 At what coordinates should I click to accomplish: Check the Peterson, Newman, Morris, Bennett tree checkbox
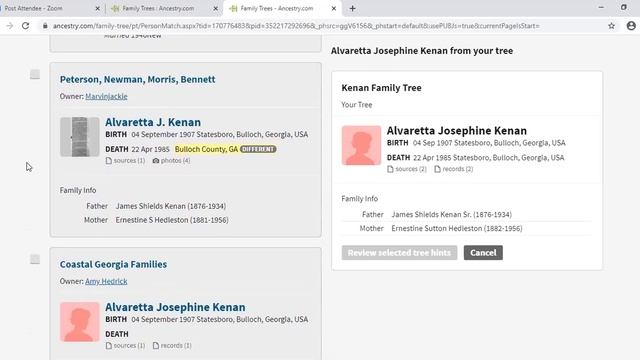35,74
